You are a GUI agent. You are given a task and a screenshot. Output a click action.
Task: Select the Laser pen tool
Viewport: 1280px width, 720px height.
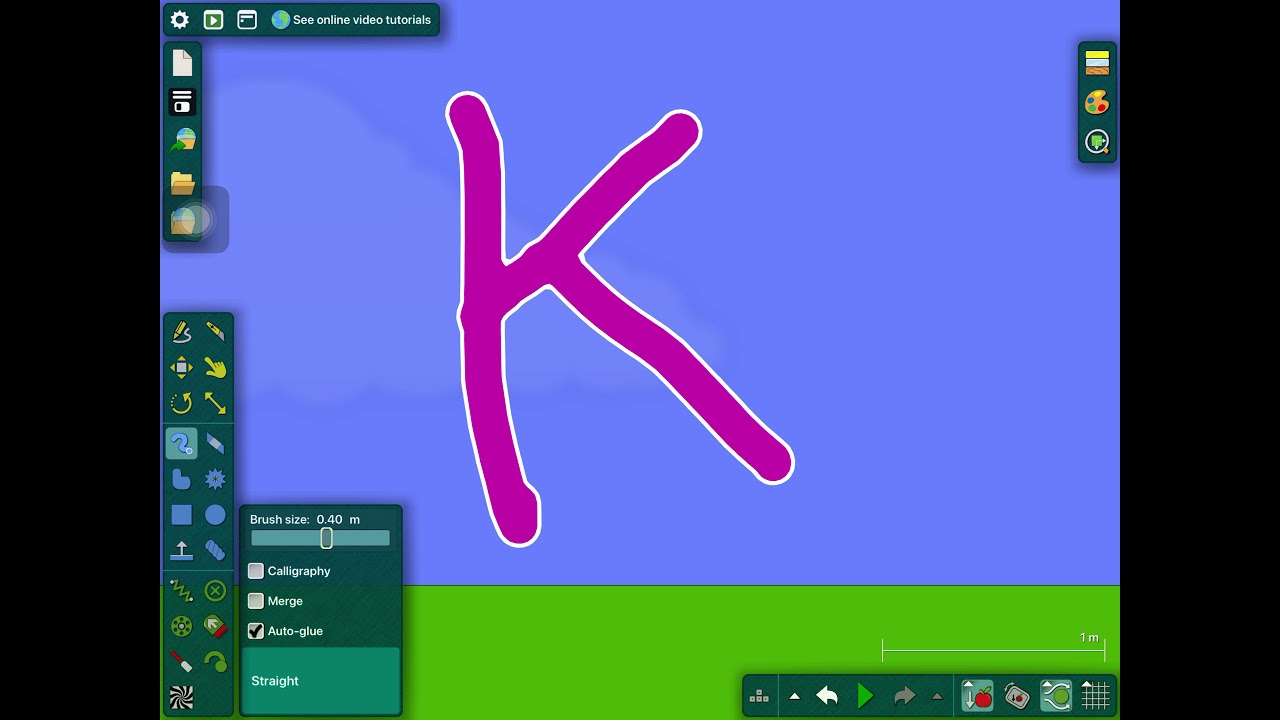181,661
